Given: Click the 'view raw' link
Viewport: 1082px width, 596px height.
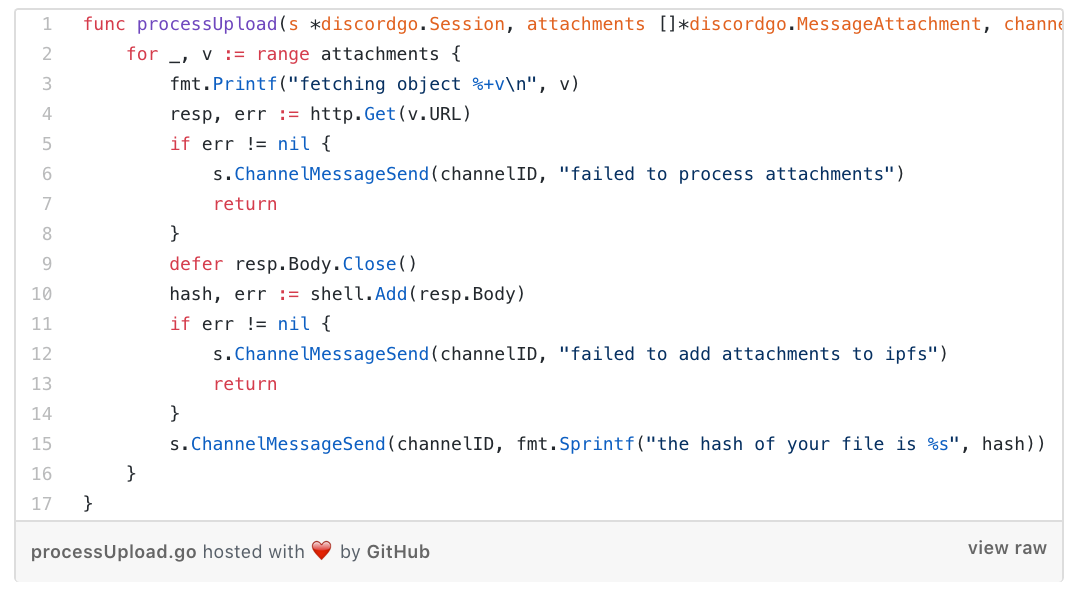Looking at the screenshot, I should coord(1007,548).
